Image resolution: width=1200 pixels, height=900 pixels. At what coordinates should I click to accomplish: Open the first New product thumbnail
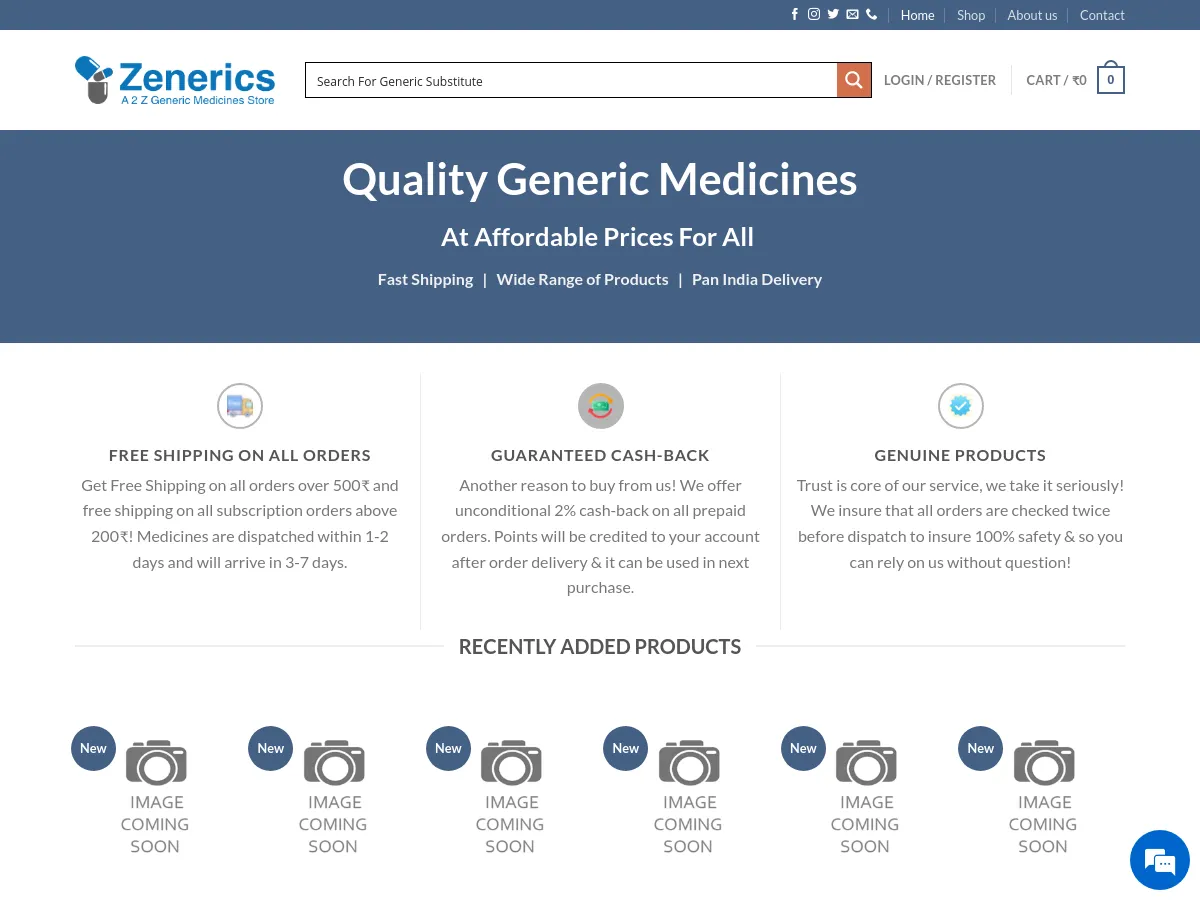[x=155, y=796]
